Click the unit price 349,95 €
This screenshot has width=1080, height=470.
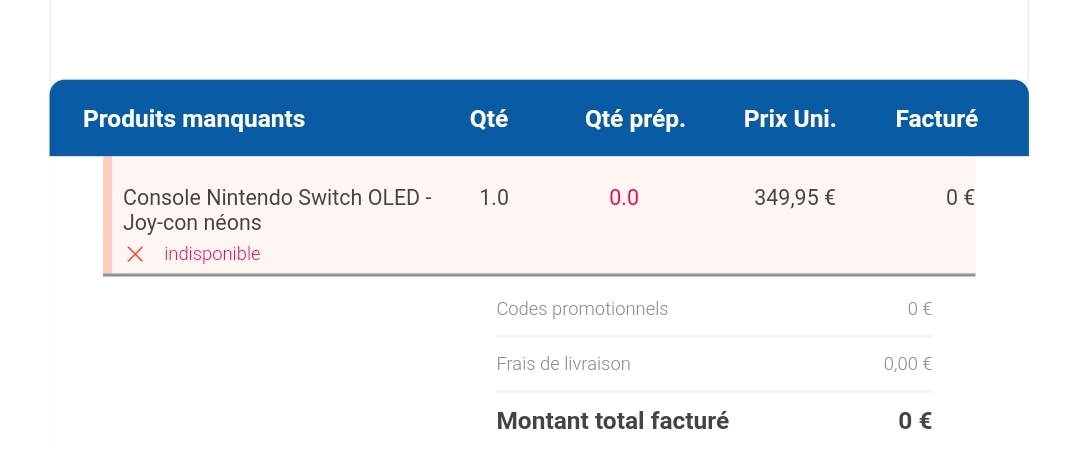(795, 198)
